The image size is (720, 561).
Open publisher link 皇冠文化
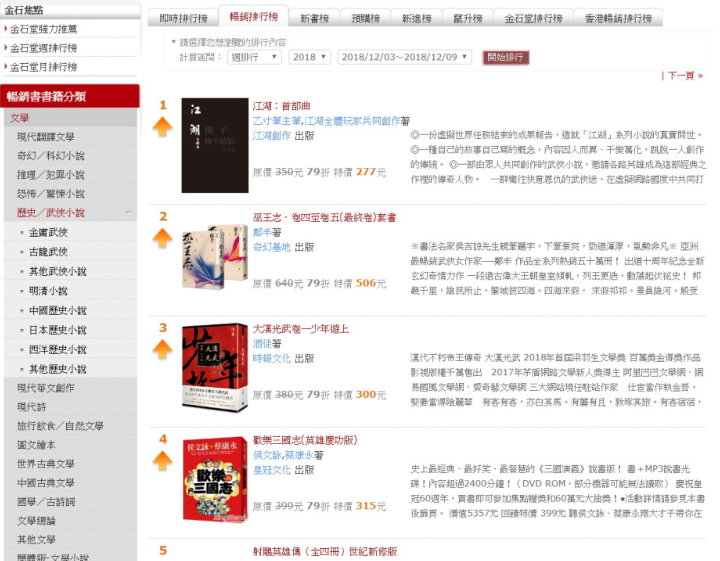tap(272, 470)
